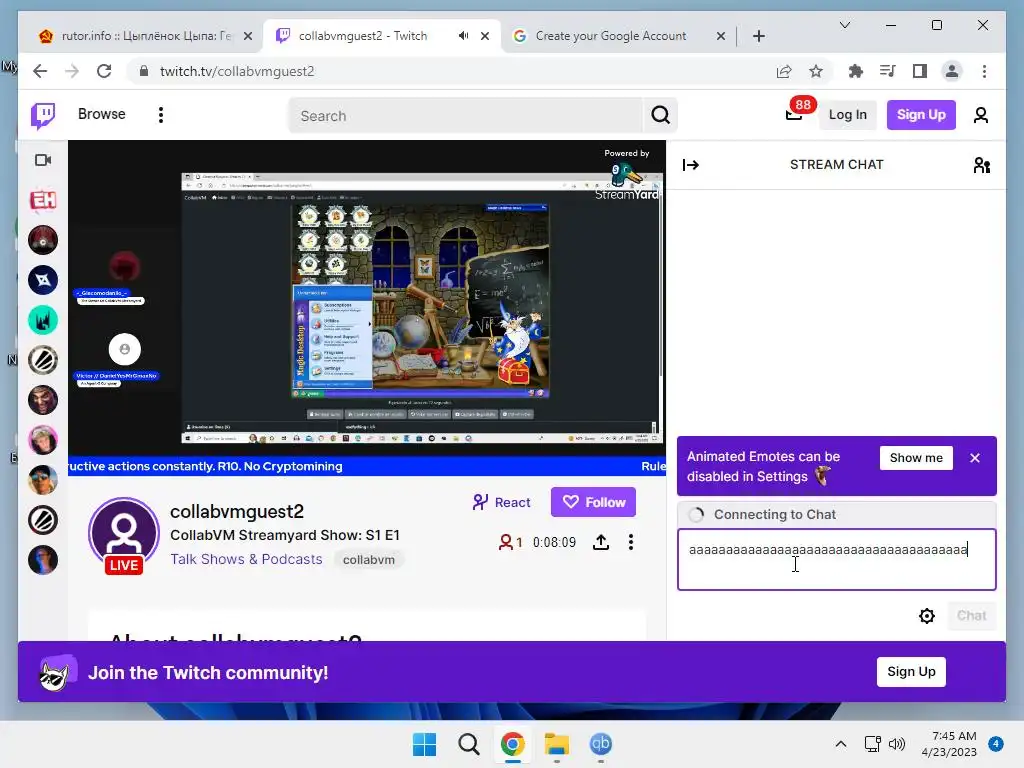Open the Windows Start menu

(424, 744)
